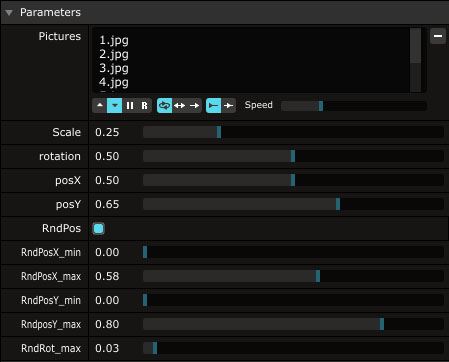Click the up arrow playback direction button
Screen dimensions: 449x362
99,106
